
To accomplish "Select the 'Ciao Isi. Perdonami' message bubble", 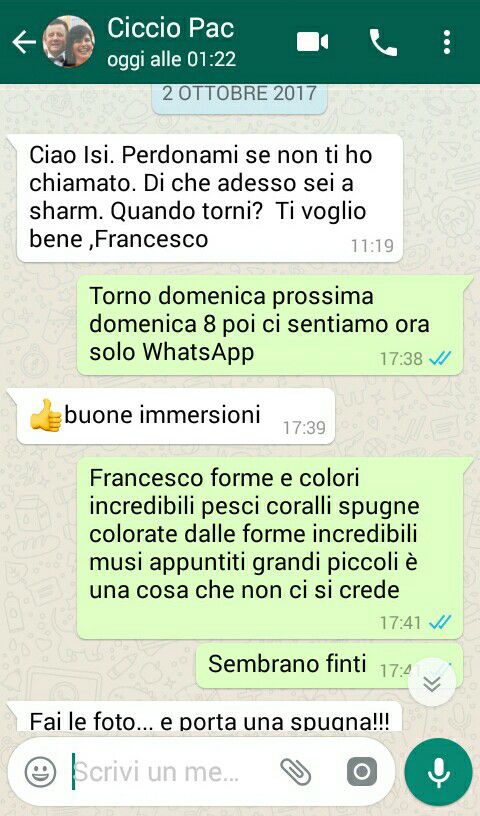I will (x=210, y=198).
